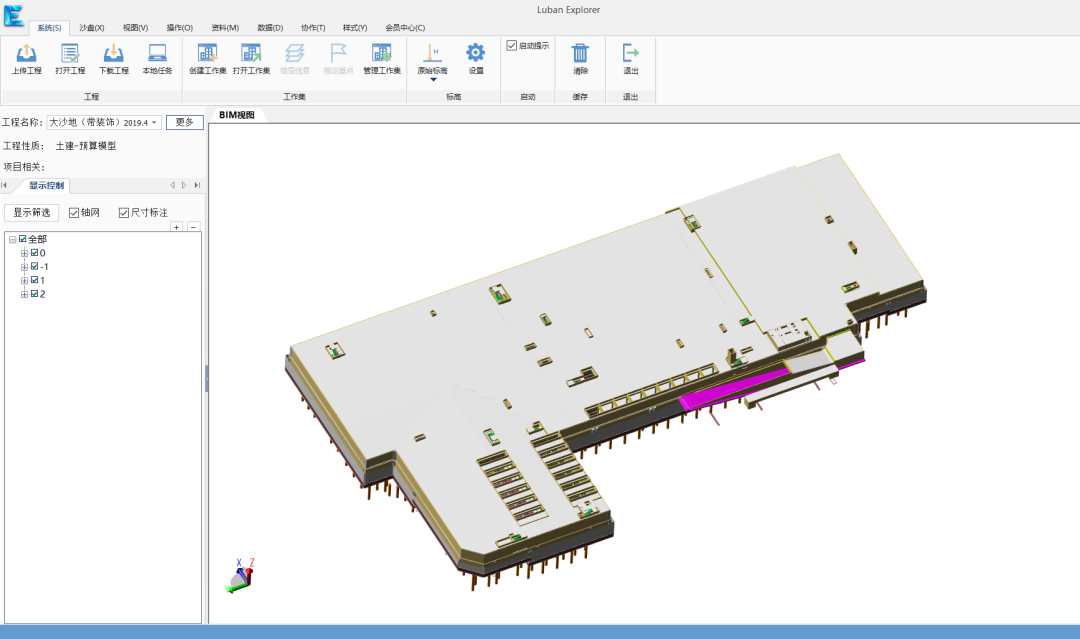Click the 创建工作集 create workset icon
The height and width of the screenshot is (639, 1080).
coord(207,53)
